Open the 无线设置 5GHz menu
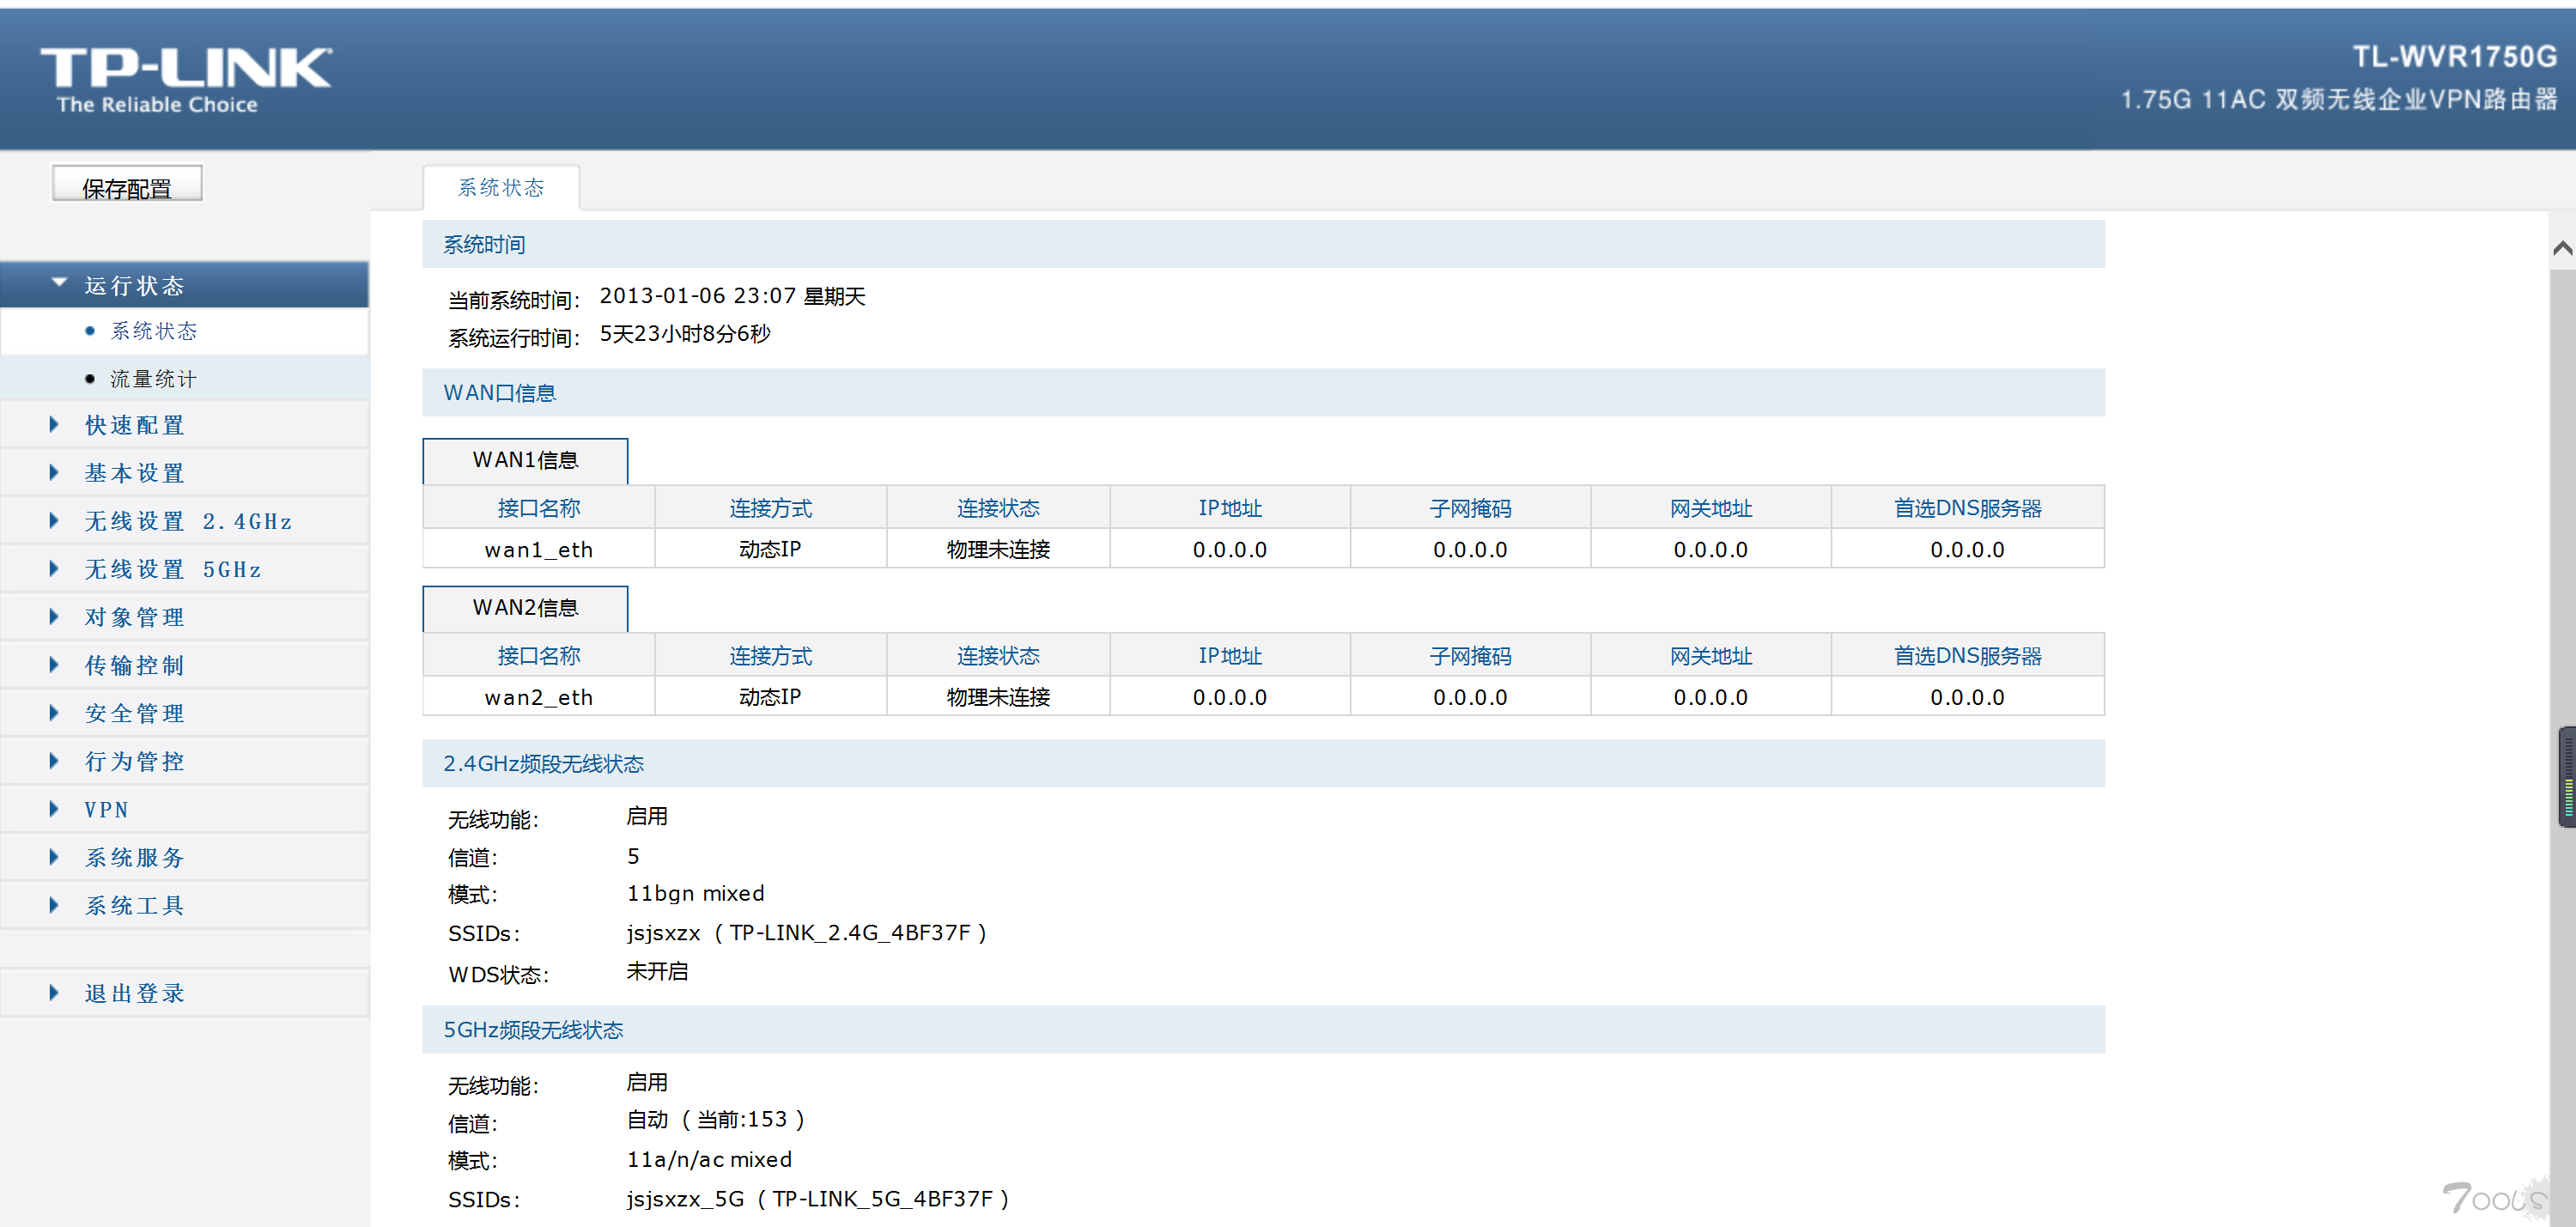The width and height of the screenshot is (2576, 1227). 174,569
